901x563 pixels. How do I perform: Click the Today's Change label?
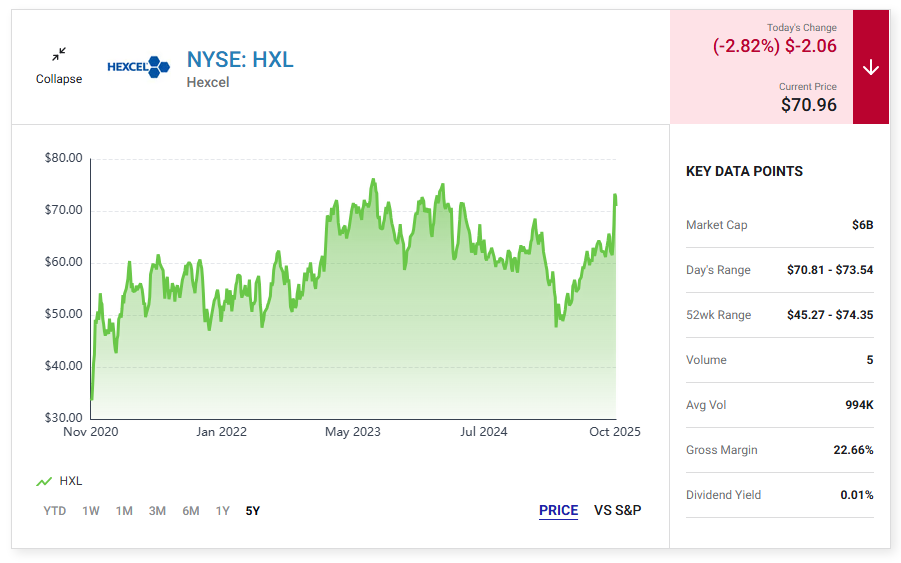[802, 28]
